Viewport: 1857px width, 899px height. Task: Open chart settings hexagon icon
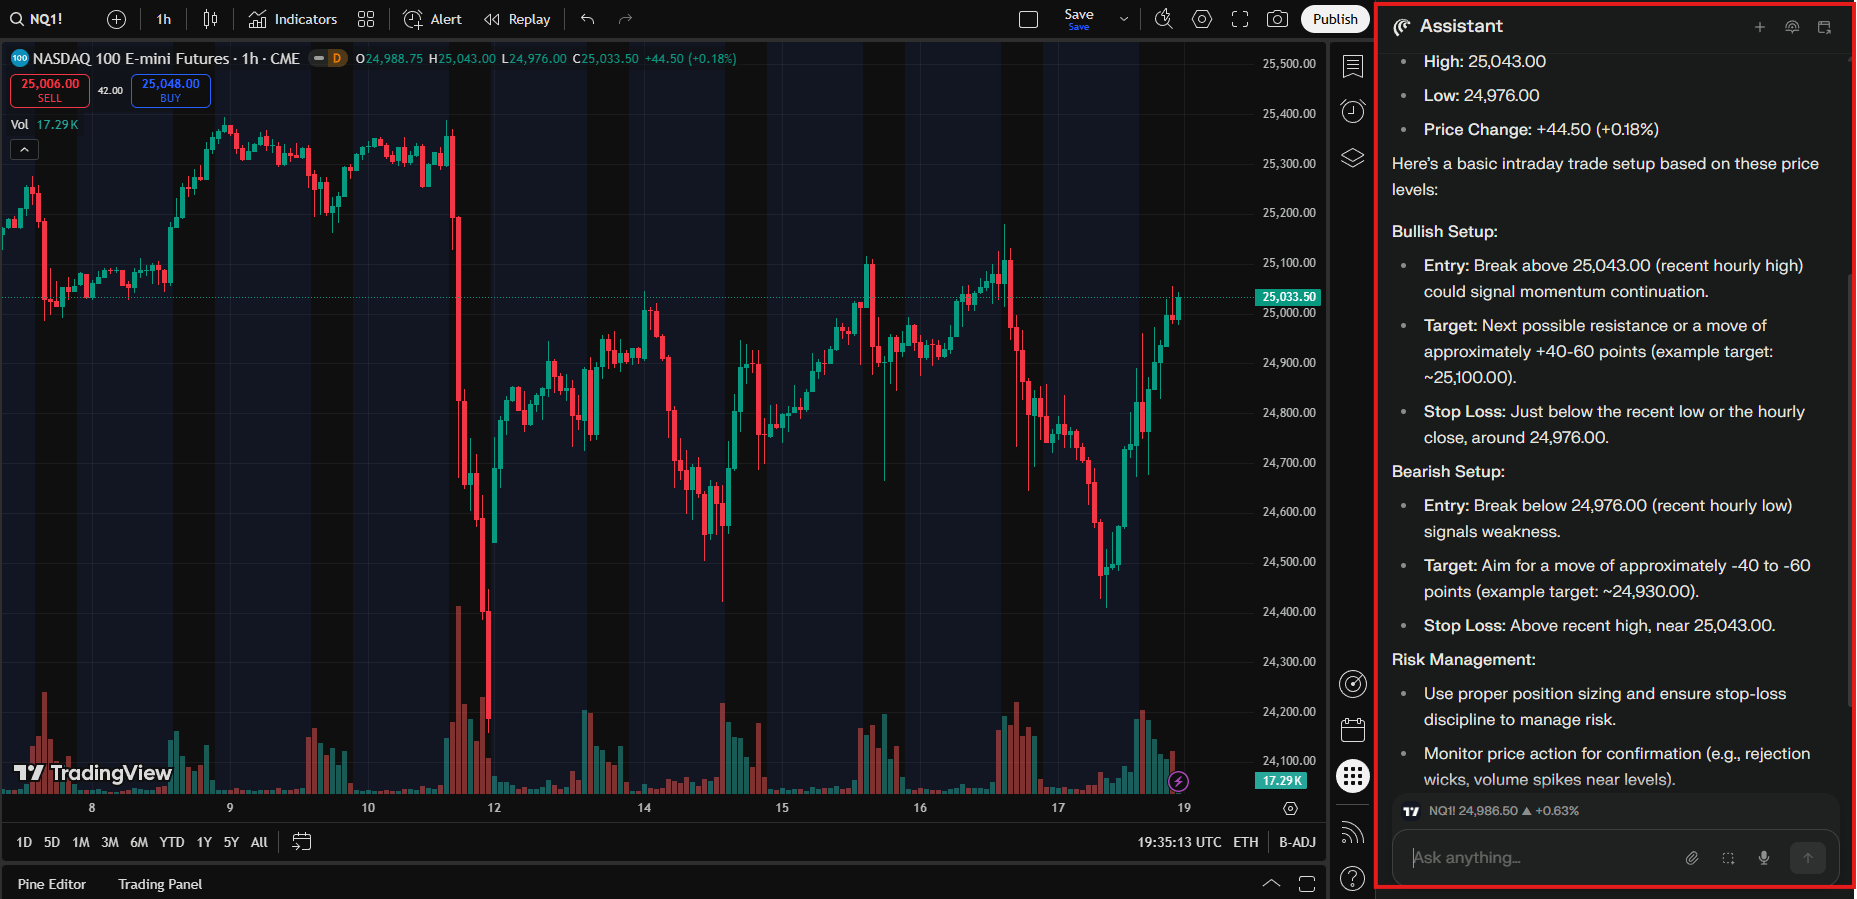1202,19
